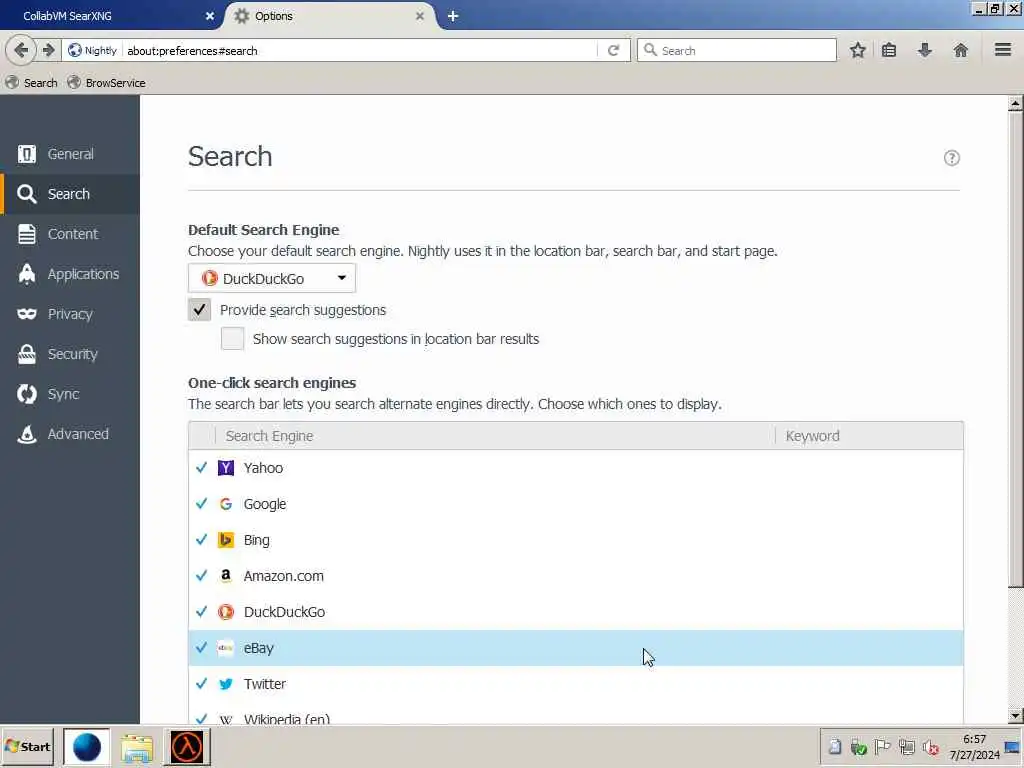Uncheck the DuckDuckGo one-click engine
This screenshot has width=1024, height=768.
click(x=201, y=612)
